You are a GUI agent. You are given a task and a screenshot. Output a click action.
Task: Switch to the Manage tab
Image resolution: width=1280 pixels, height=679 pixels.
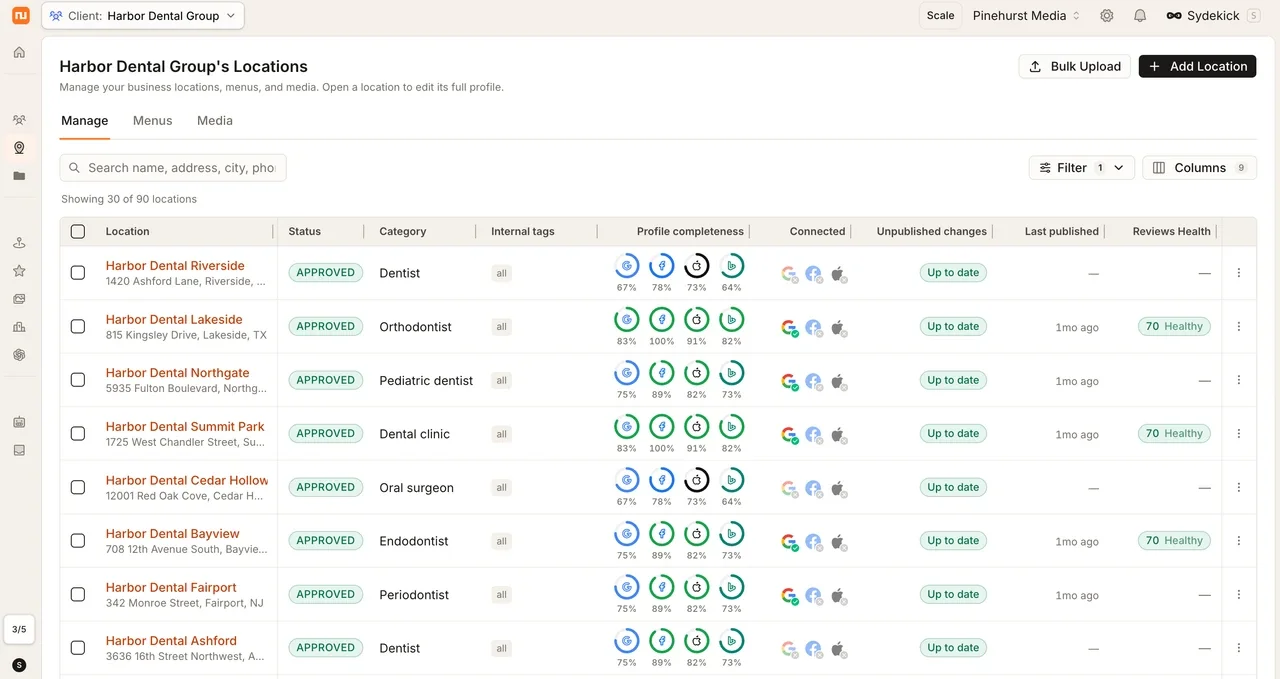[x=85, y=121]
